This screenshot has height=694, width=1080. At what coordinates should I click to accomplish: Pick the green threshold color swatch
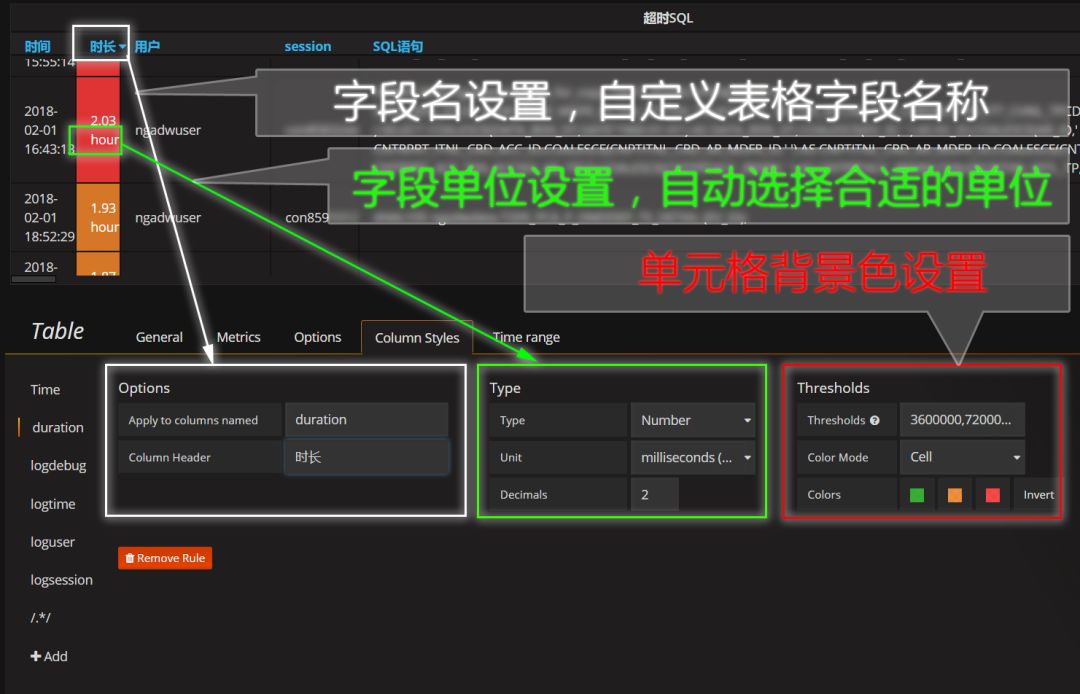917,495
